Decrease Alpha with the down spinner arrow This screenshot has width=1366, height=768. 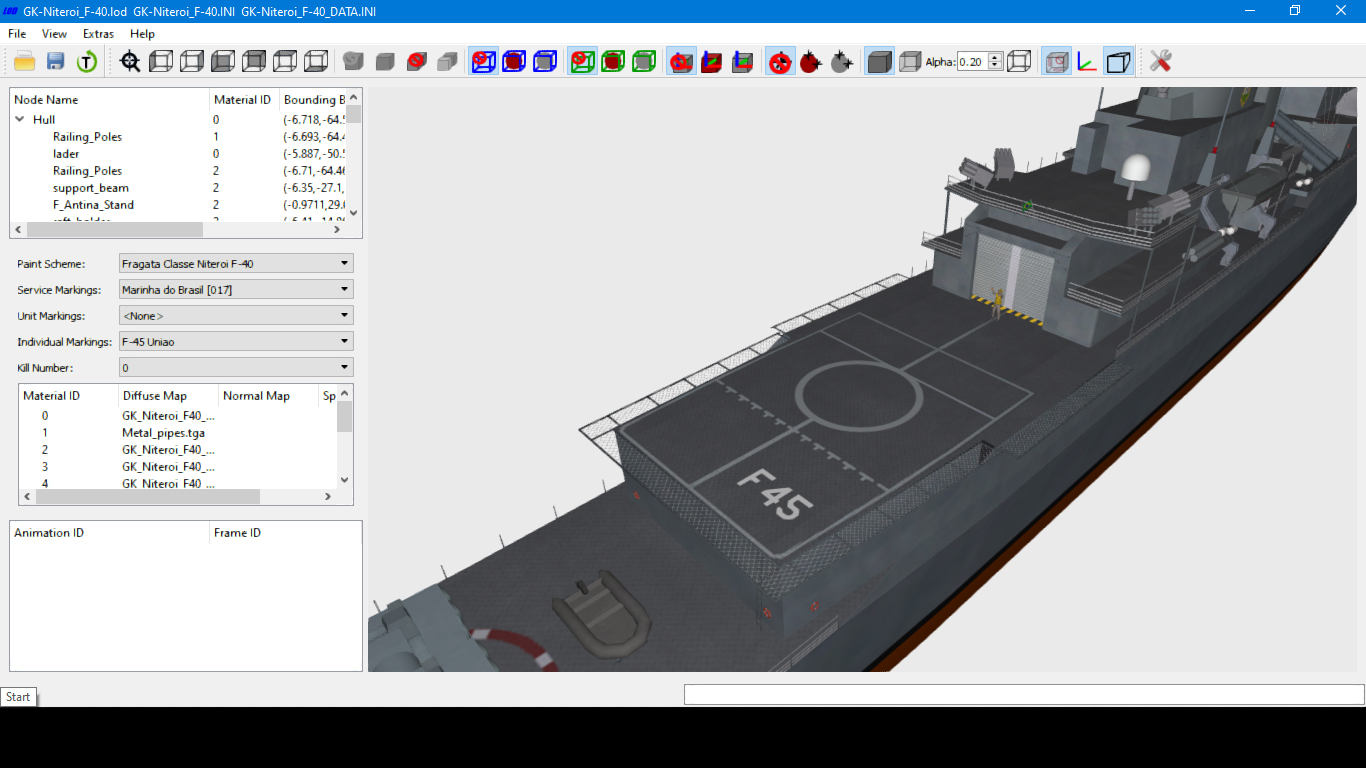tap(995, 66)
